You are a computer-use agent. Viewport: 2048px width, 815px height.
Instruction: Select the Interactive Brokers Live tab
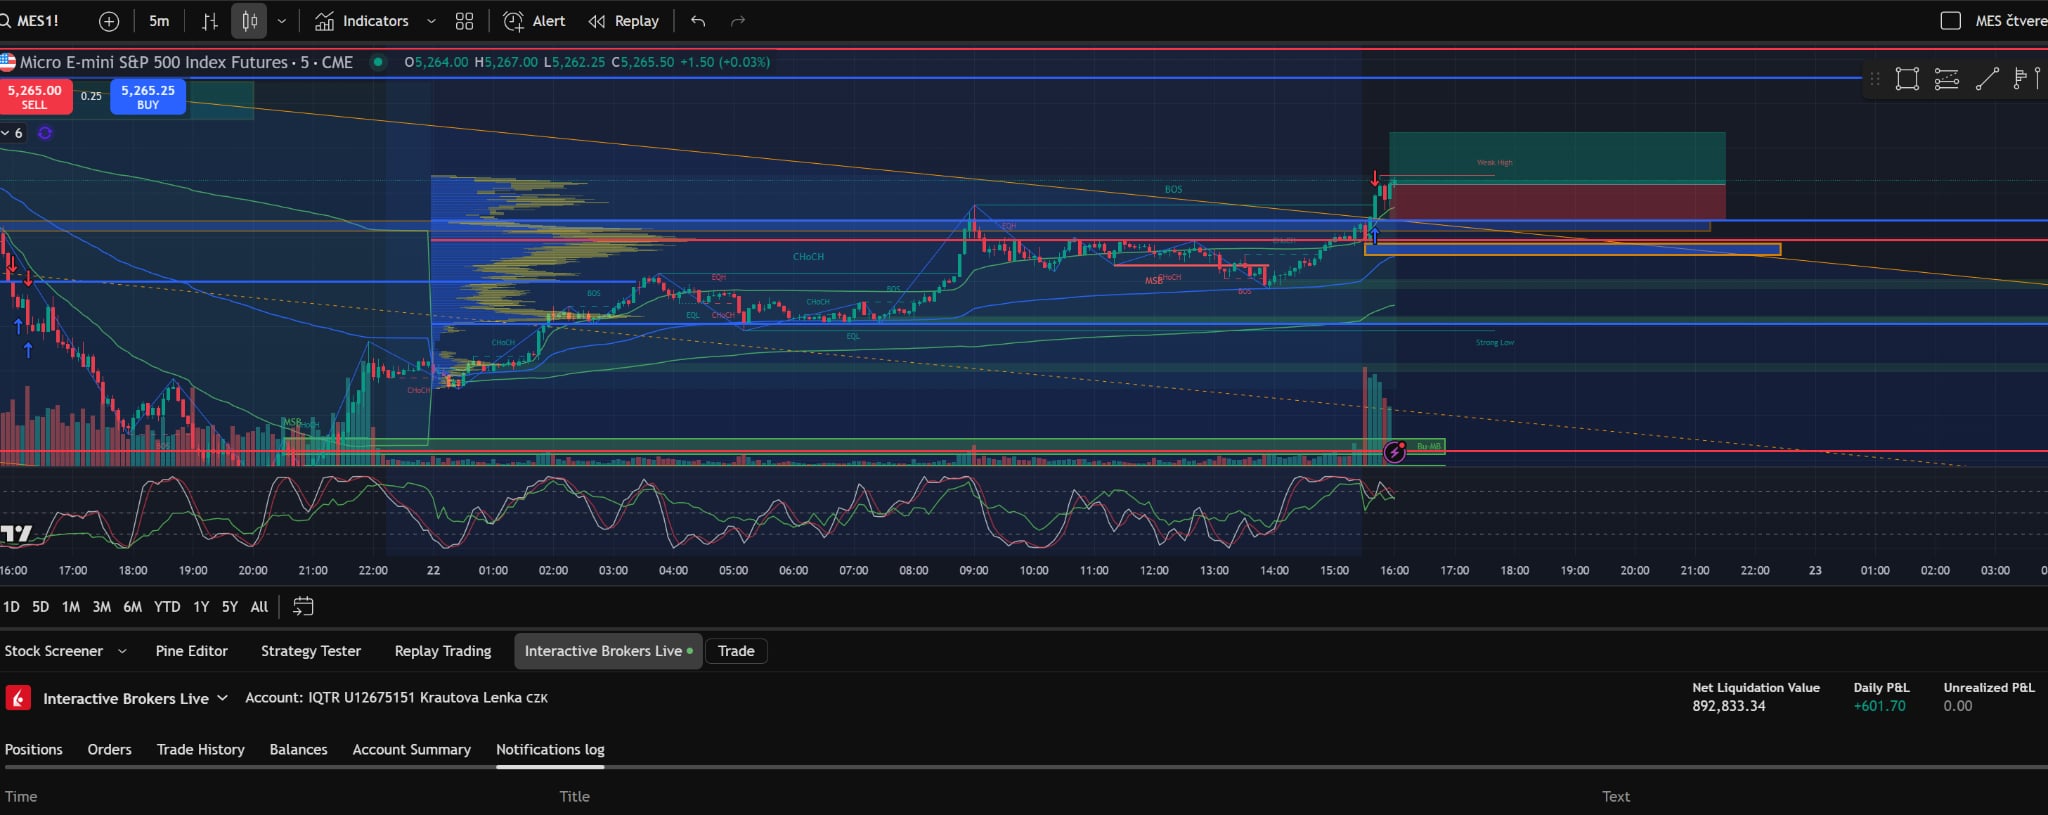click(608, 651)
